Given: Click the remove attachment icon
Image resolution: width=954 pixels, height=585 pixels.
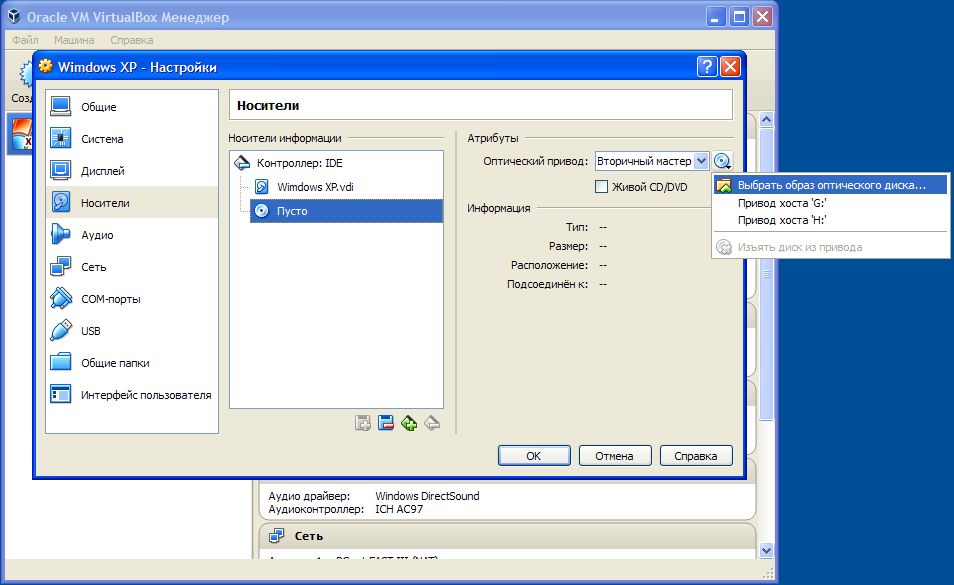Looking at the screenshot, I should [432, 423].
